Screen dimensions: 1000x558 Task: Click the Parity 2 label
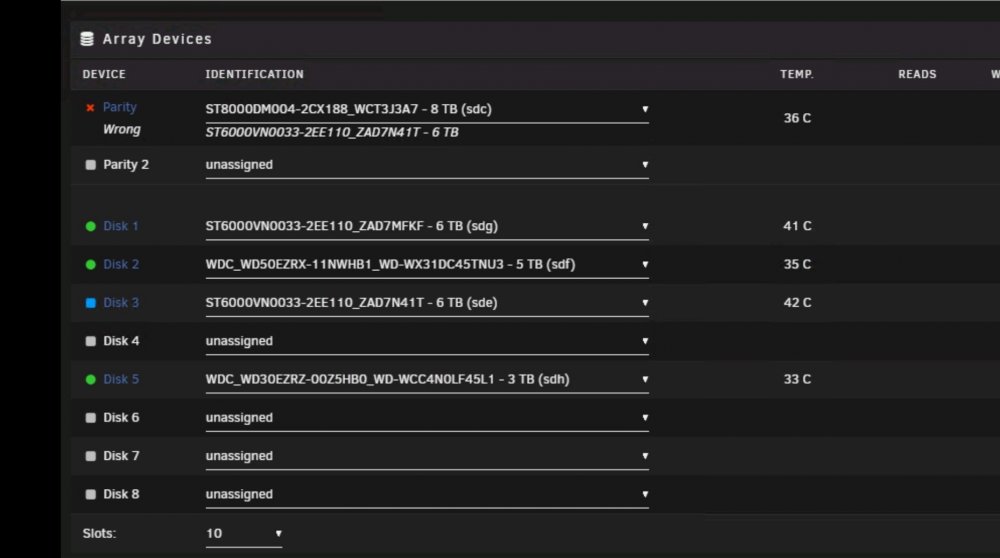coord(126,165)
